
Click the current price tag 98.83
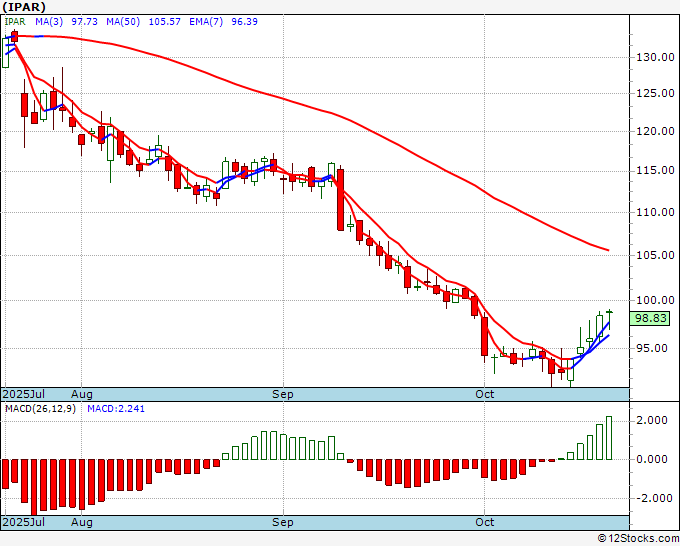pyautogui.click(x=650, y=318)
